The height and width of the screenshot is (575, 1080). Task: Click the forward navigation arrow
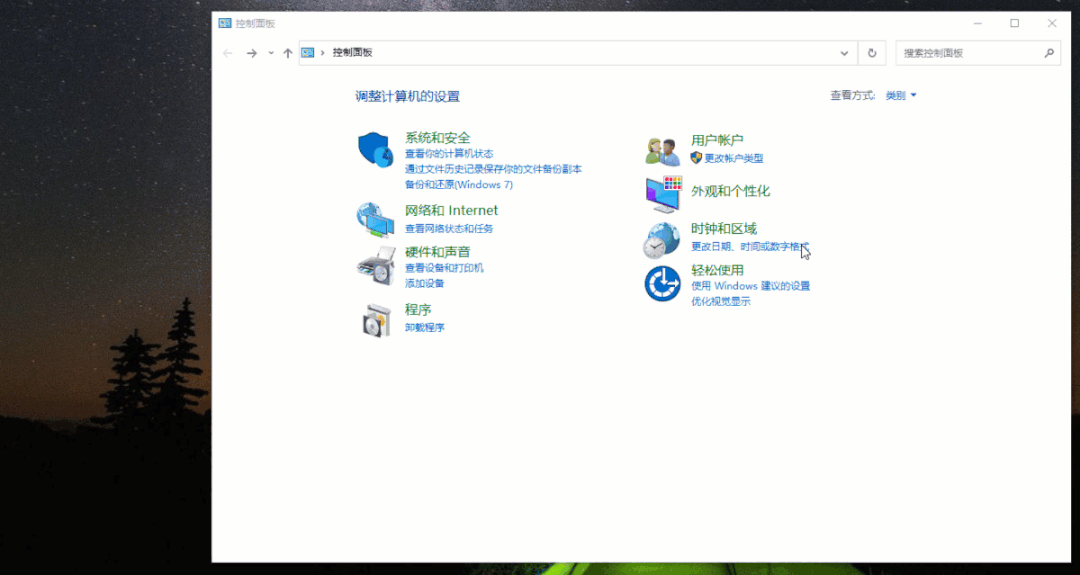pyautogui.click(x=251, y=53)
